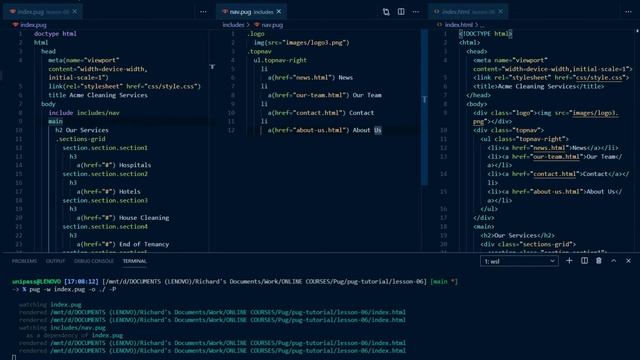Open more actions for the left editor group
The image size is (640, 360).
(x=203, y=12)
